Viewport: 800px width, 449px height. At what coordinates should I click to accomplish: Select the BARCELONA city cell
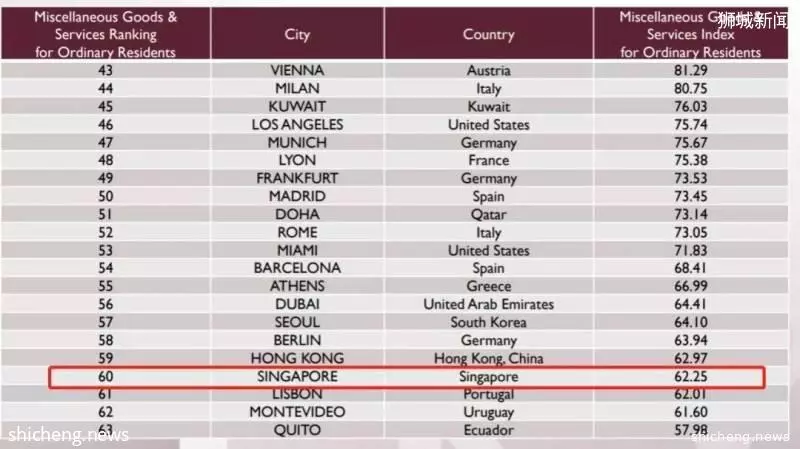(x=297, y=268)
